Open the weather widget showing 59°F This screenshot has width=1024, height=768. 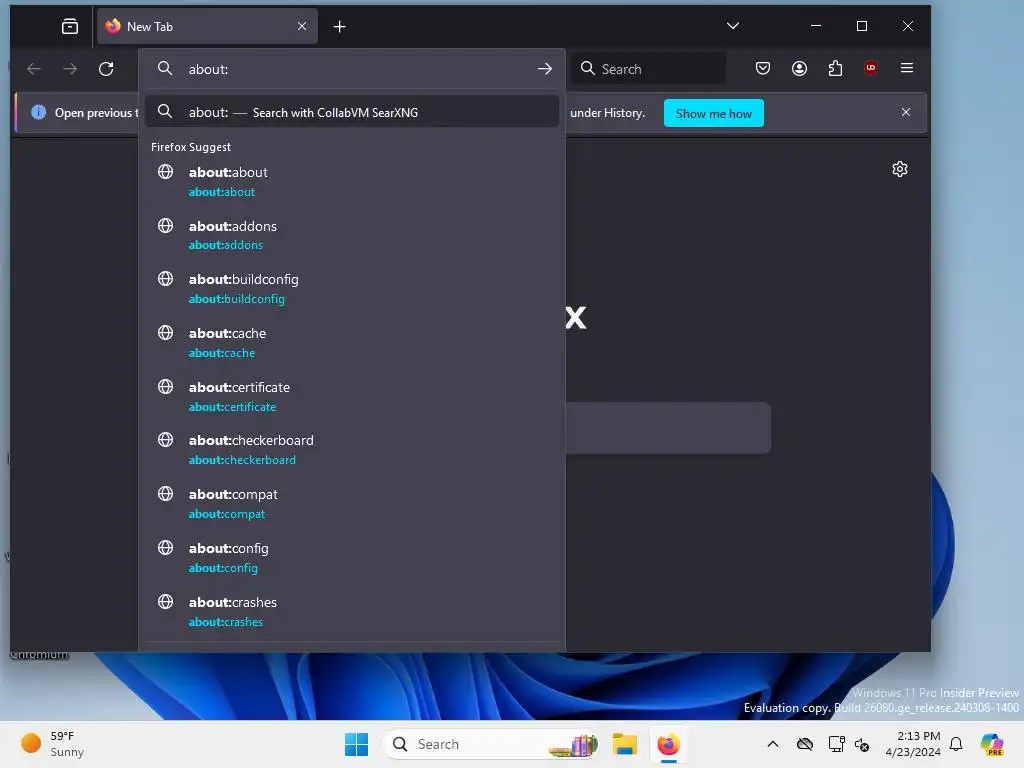[53, 744]
